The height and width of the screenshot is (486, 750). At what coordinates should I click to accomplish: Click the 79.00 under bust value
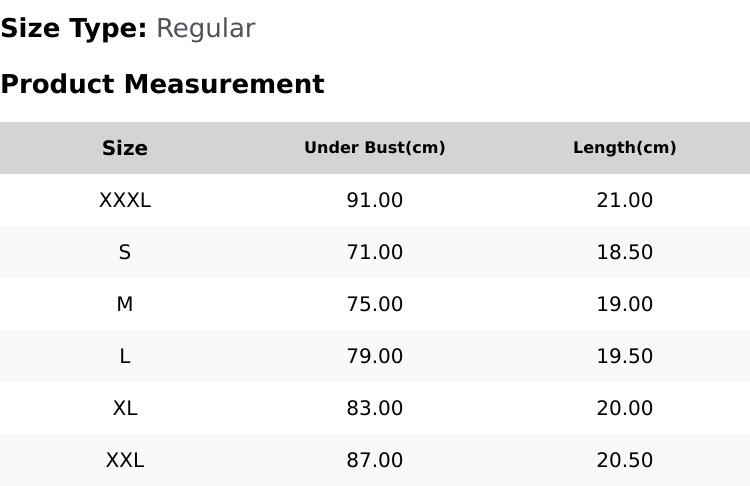375,356
